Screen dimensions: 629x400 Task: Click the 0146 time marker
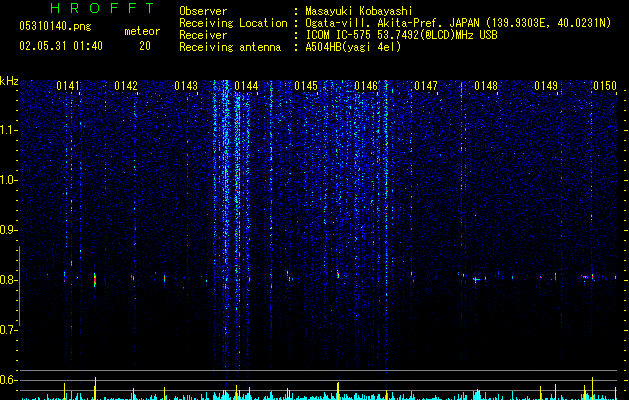pyautogui.click(x=366, y=86)
